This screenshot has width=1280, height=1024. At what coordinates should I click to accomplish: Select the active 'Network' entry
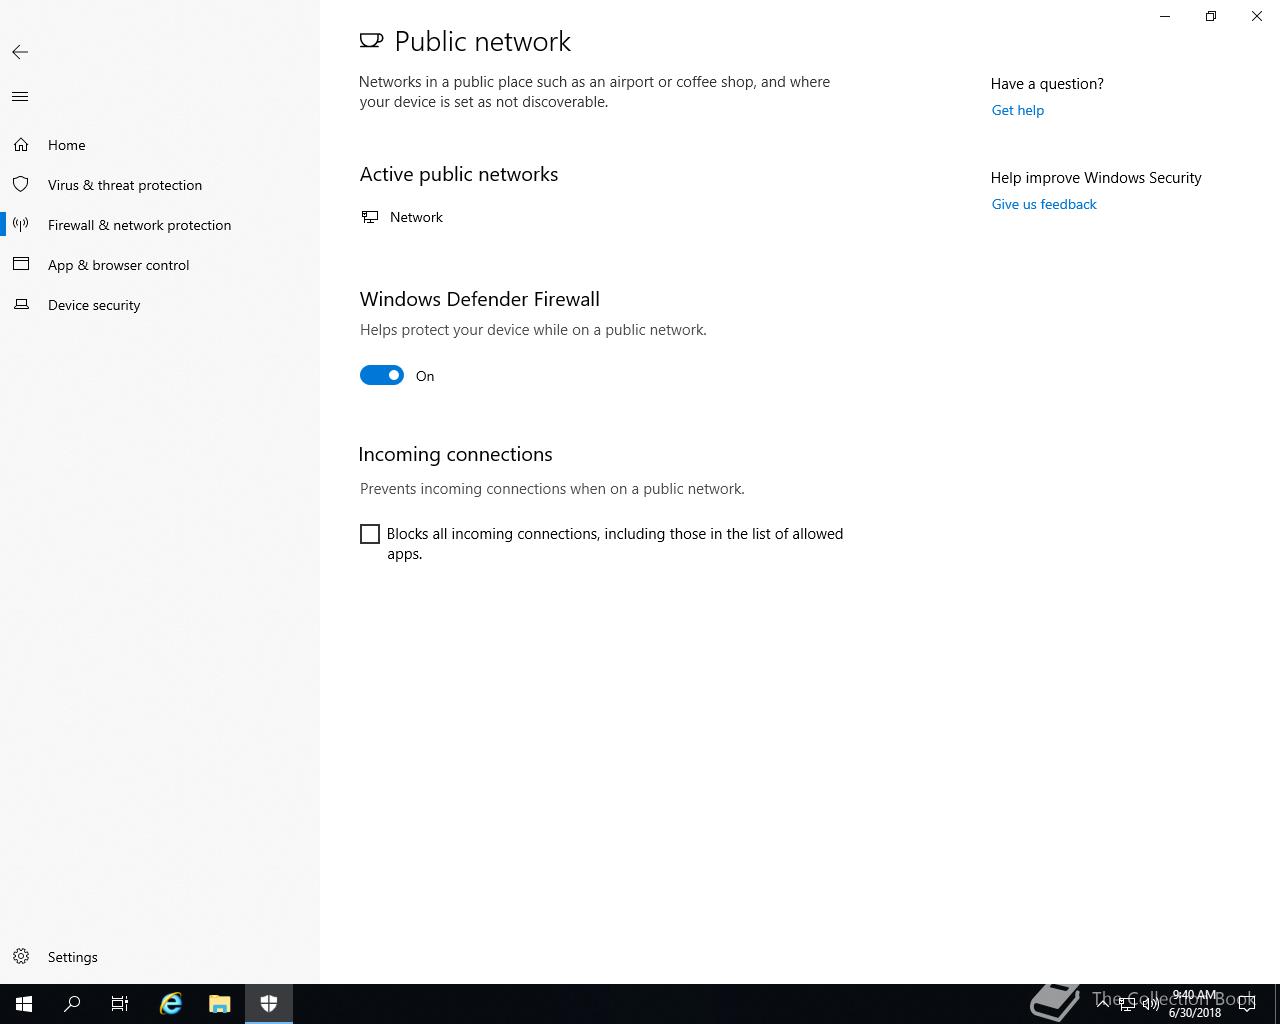pyautogui.click(x=416, y=217)
